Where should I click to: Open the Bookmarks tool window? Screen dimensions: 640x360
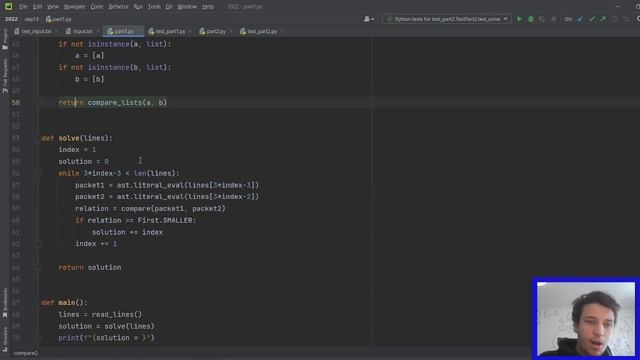(5, 303)
